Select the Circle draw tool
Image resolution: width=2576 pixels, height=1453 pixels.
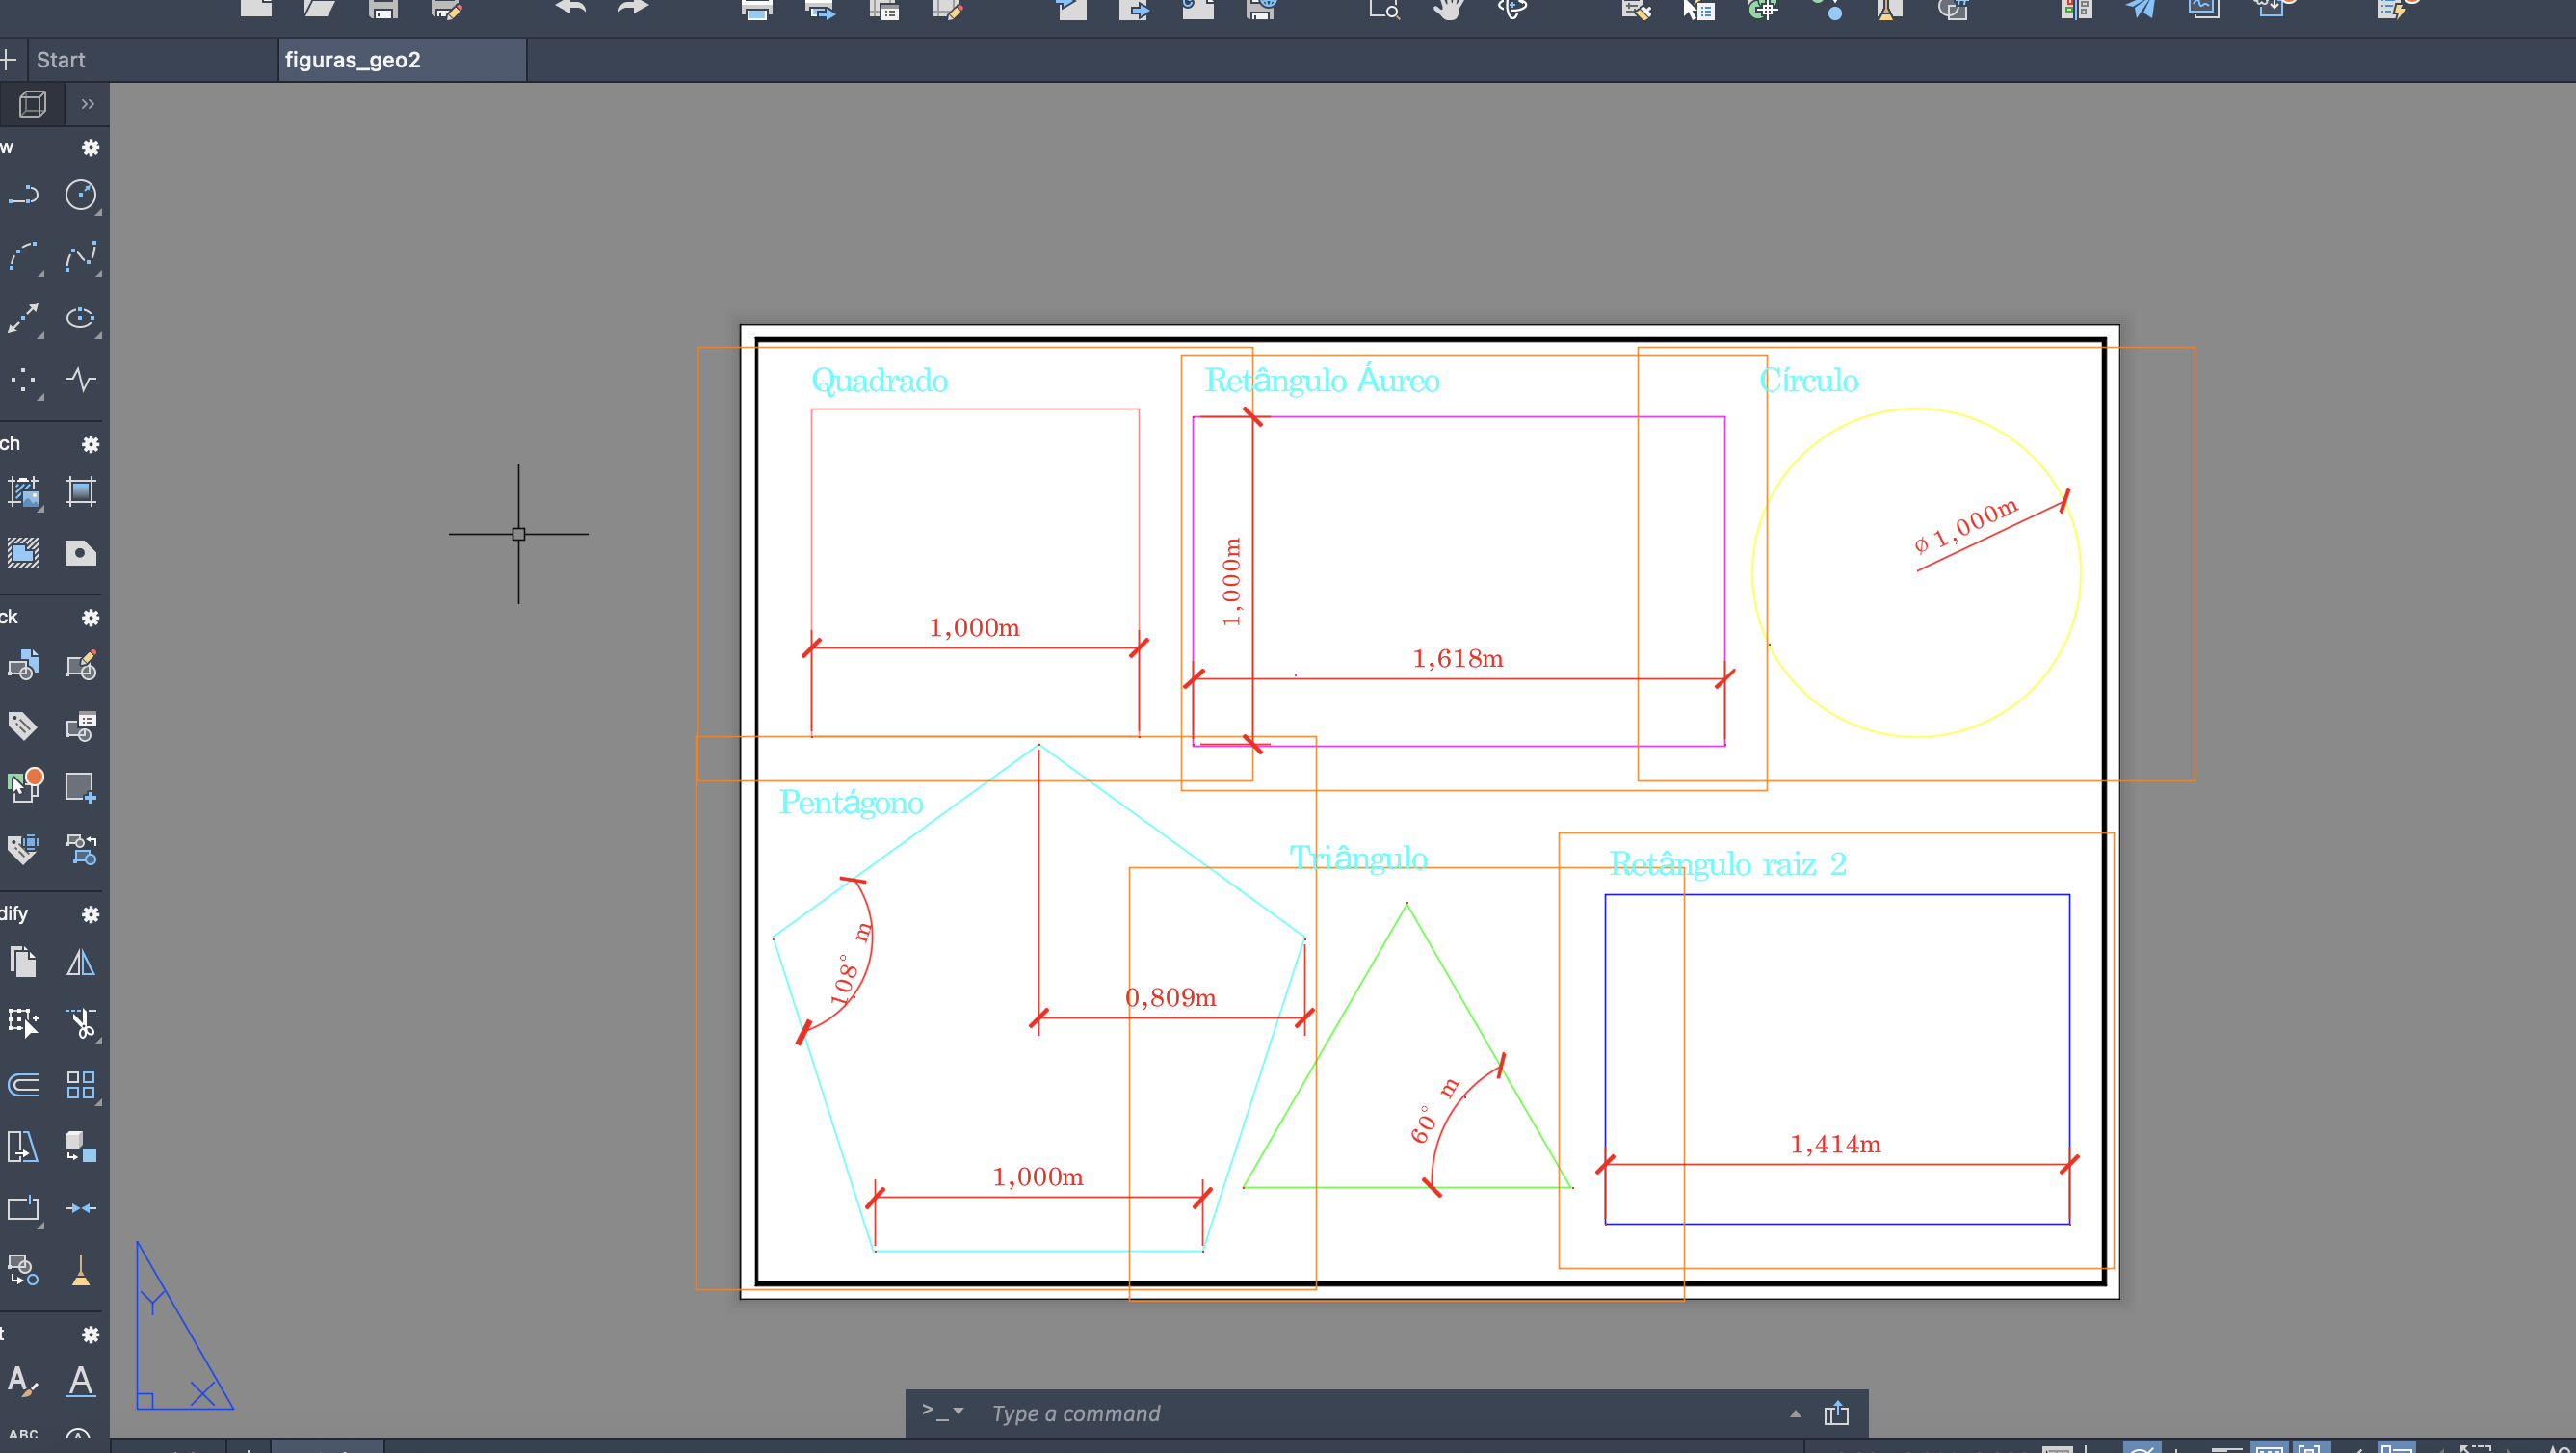click(80, 195)
